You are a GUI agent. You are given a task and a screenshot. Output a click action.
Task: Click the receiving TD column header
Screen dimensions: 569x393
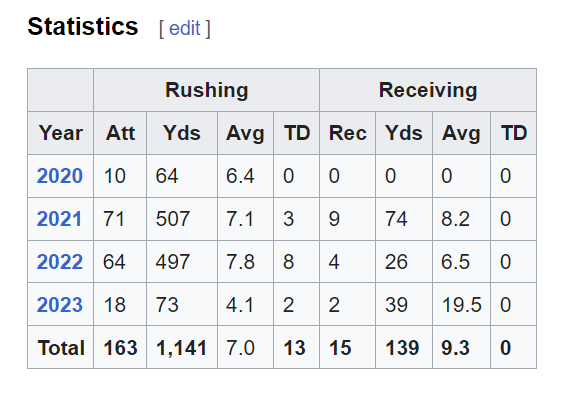point(513,133)
